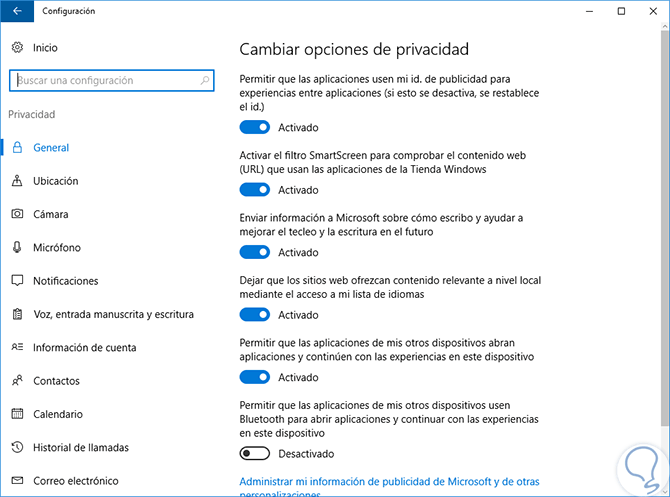Click the back arrow in the title bar
Screen dimensions: 670x497
click(17, 11)
